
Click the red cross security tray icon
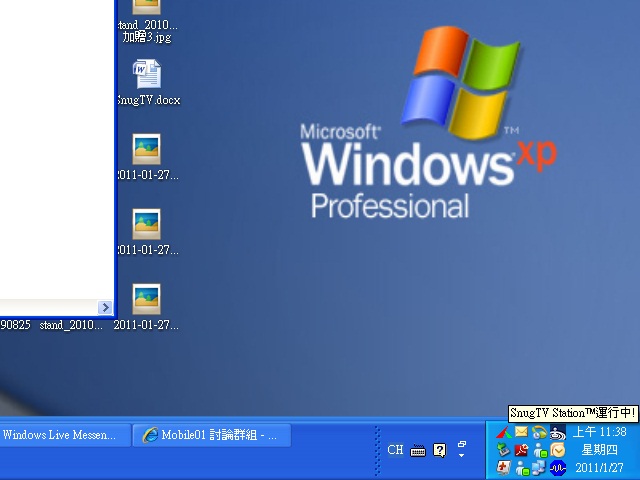pos(504,468)
